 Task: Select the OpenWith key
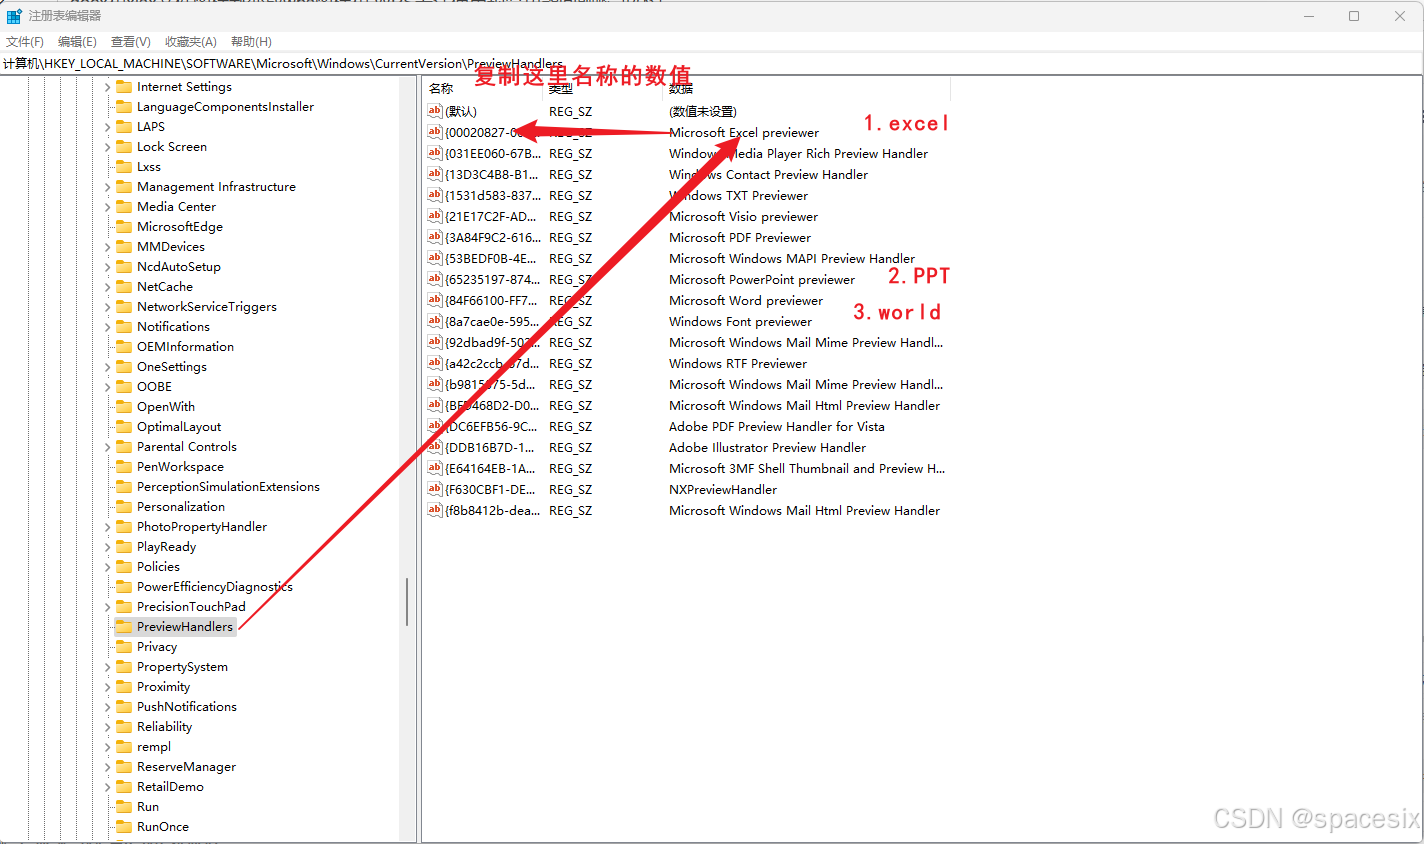166,407
